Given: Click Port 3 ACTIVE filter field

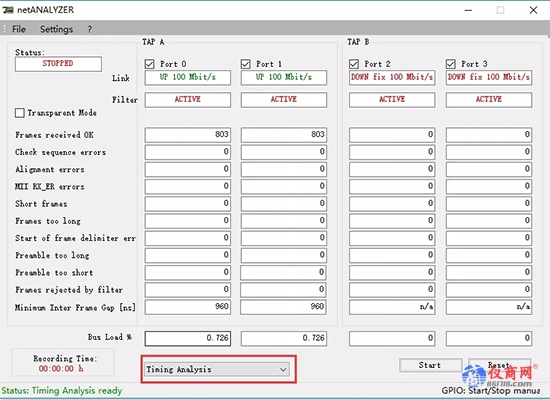Looking at the screenshot, I should 489,100.
